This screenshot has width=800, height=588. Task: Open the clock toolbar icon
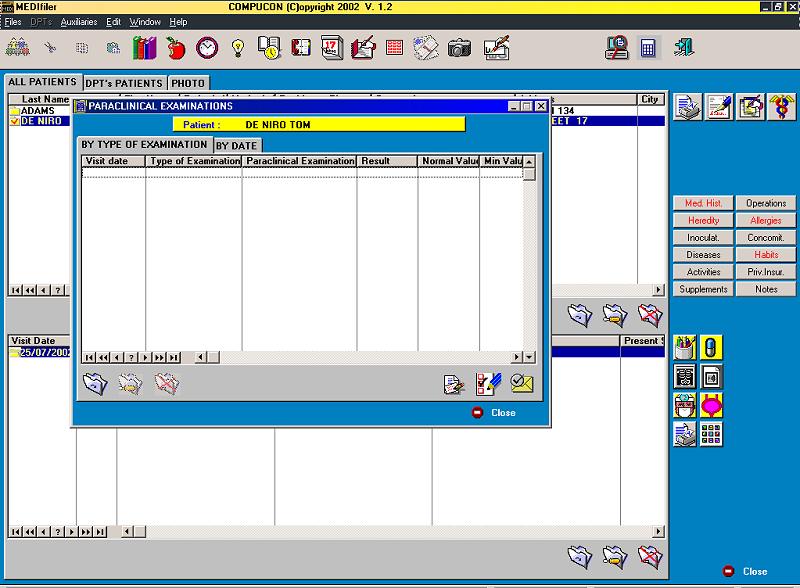tap(207, 48)
